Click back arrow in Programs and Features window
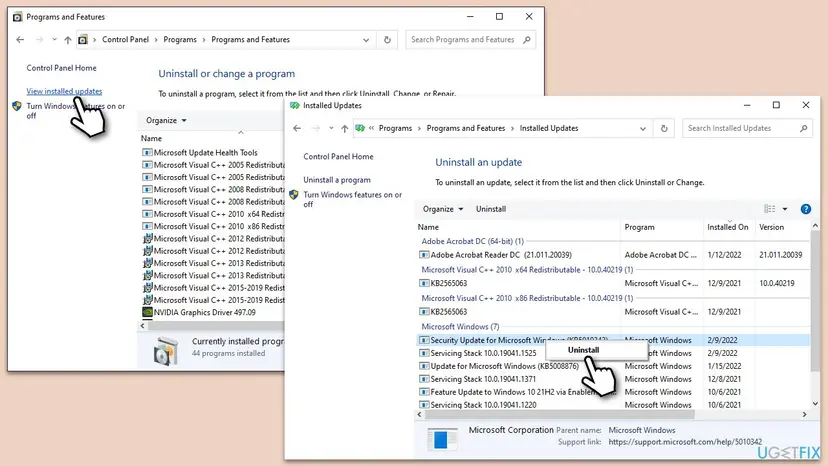Viewport: 828px width, 466px height. pyautogui.click(x=20, y=40)
